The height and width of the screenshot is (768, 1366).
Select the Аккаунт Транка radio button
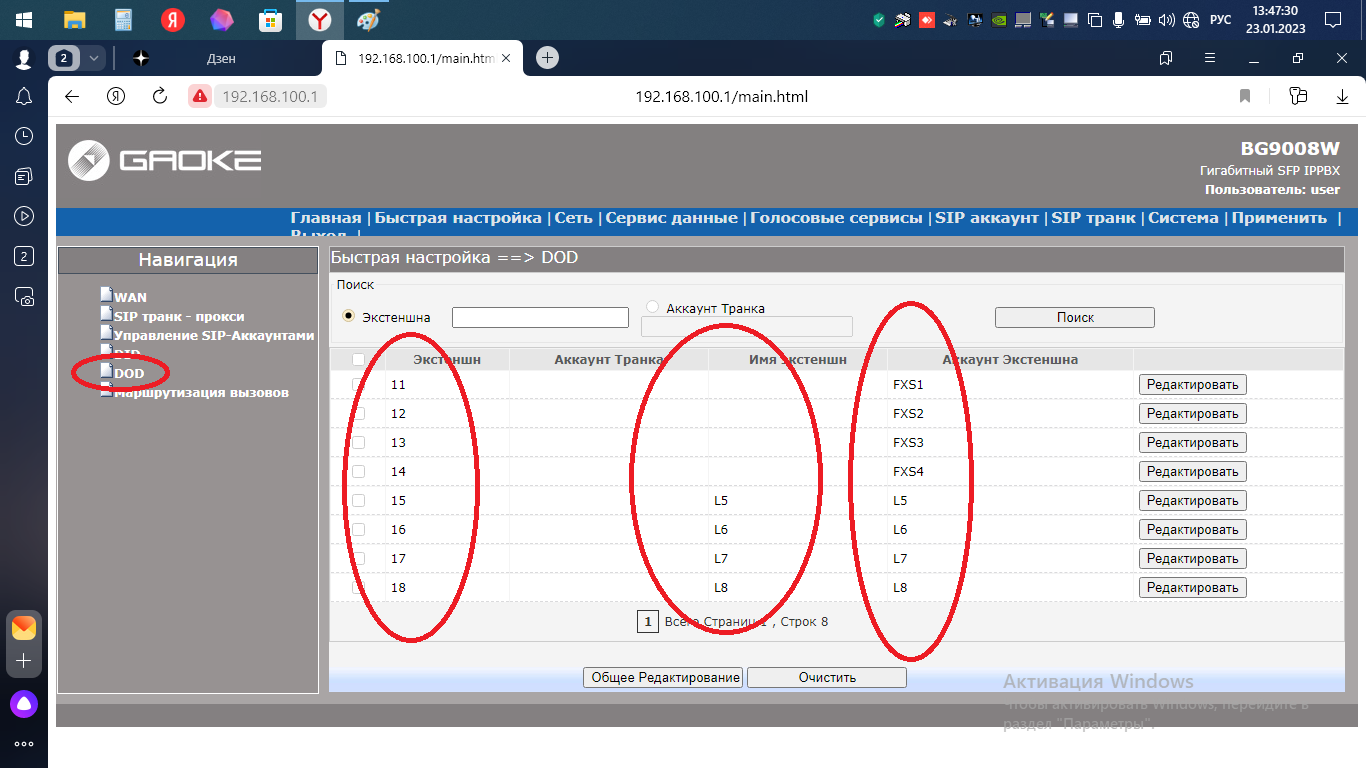pos(653,307)
